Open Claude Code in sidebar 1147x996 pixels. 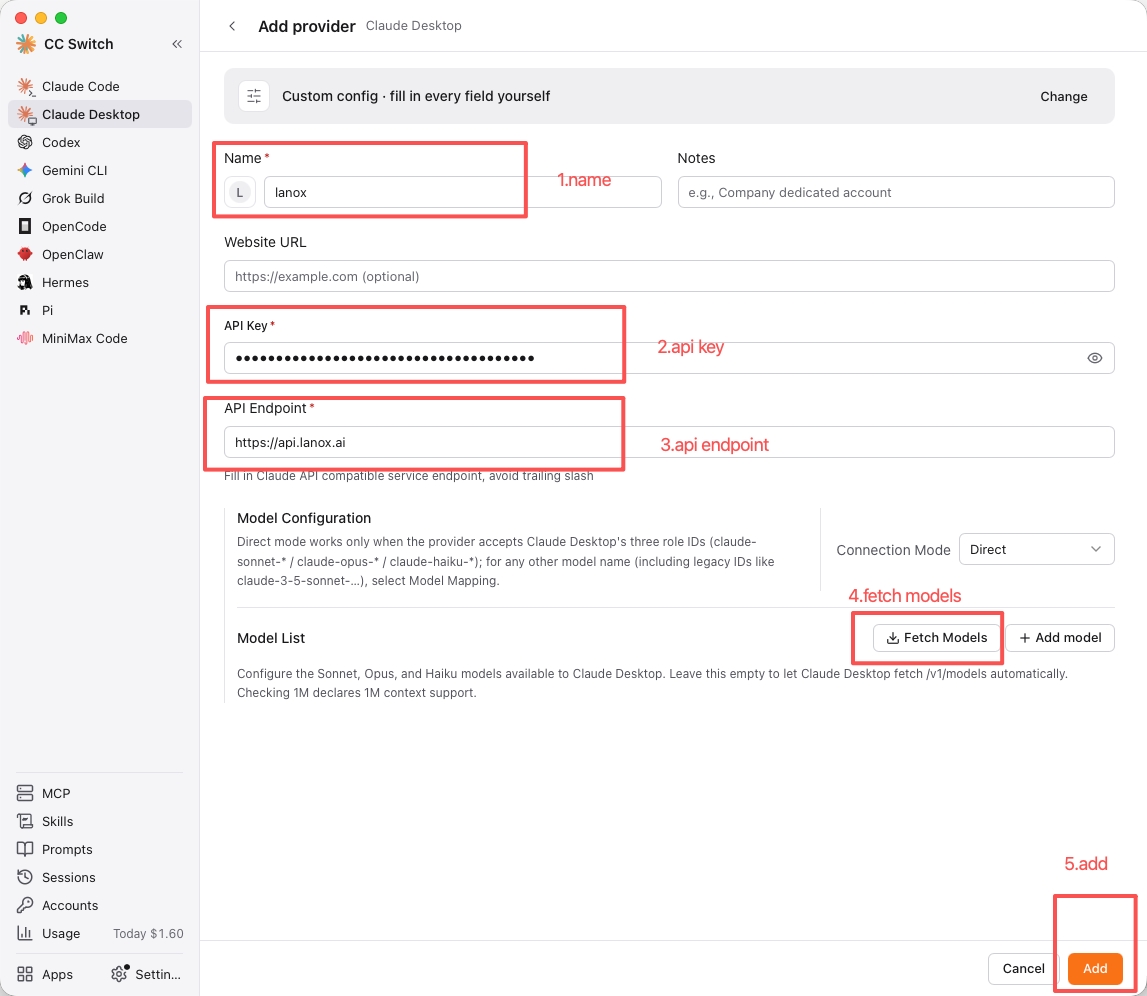[99, 86]
